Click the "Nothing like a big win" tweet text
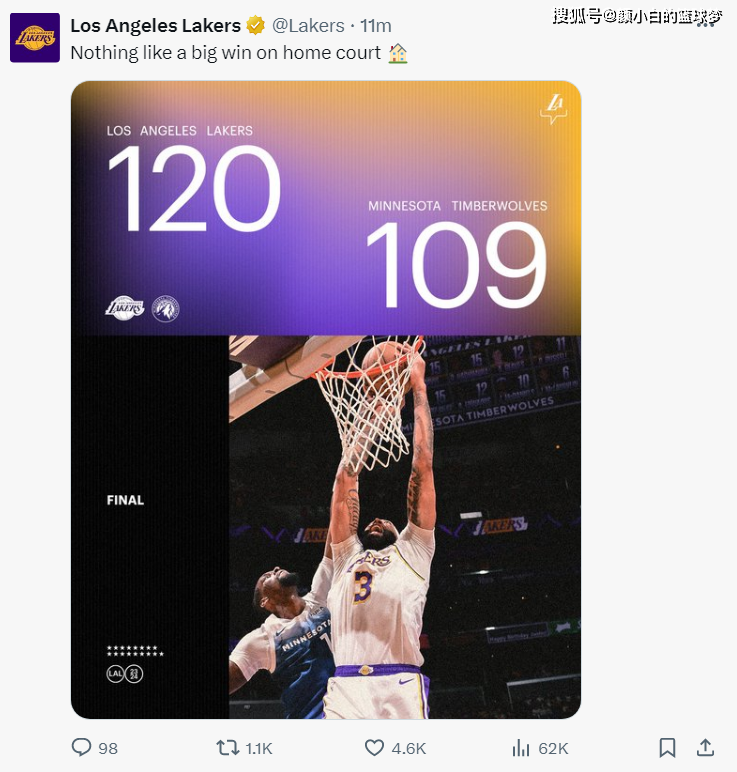The image size is (737, 772). click(x=225, y=53)
